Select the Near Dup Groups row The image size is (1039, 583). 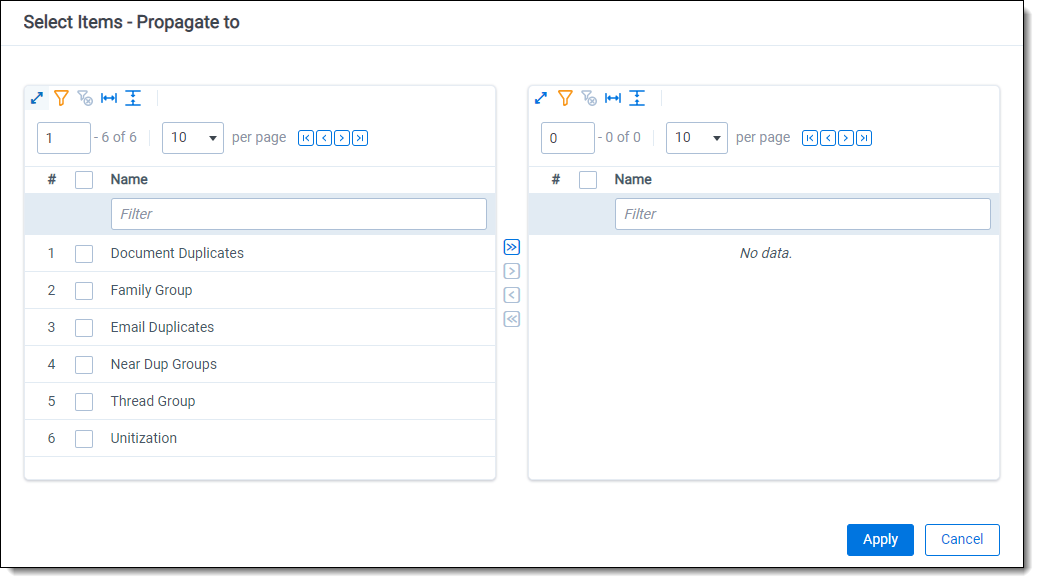(x=164, y=365)
